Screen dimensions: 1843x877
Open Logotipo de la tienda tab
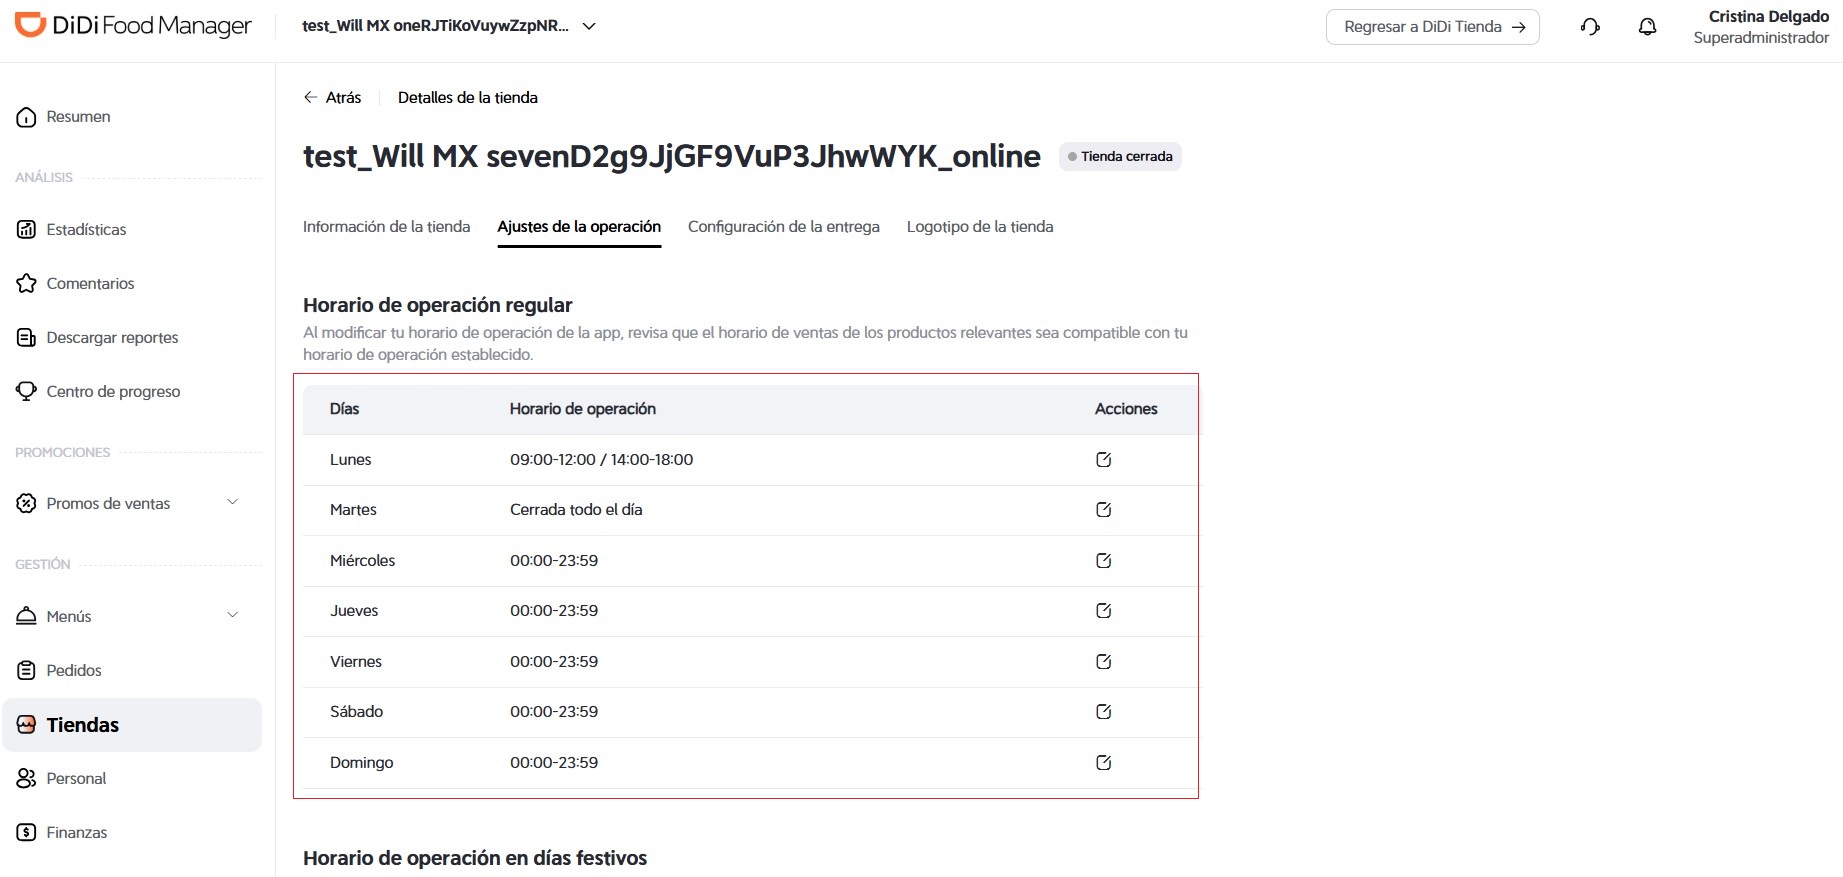tap(980, 227)
